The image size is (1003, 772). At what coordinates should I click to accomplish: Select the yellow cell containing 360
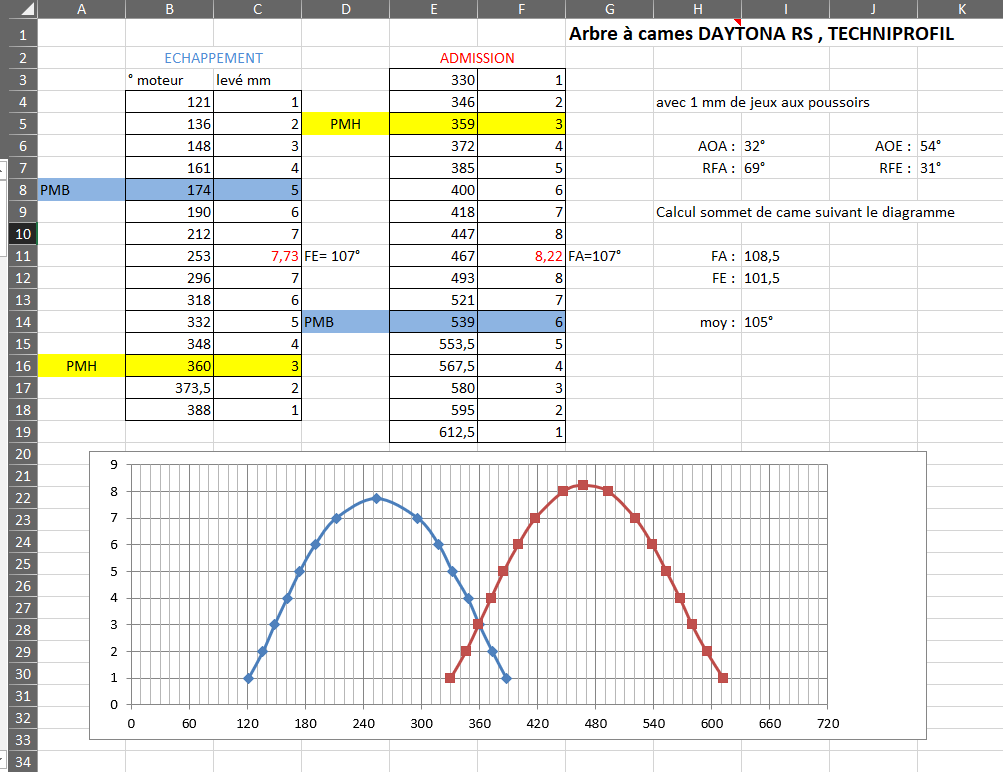[170, 366]
